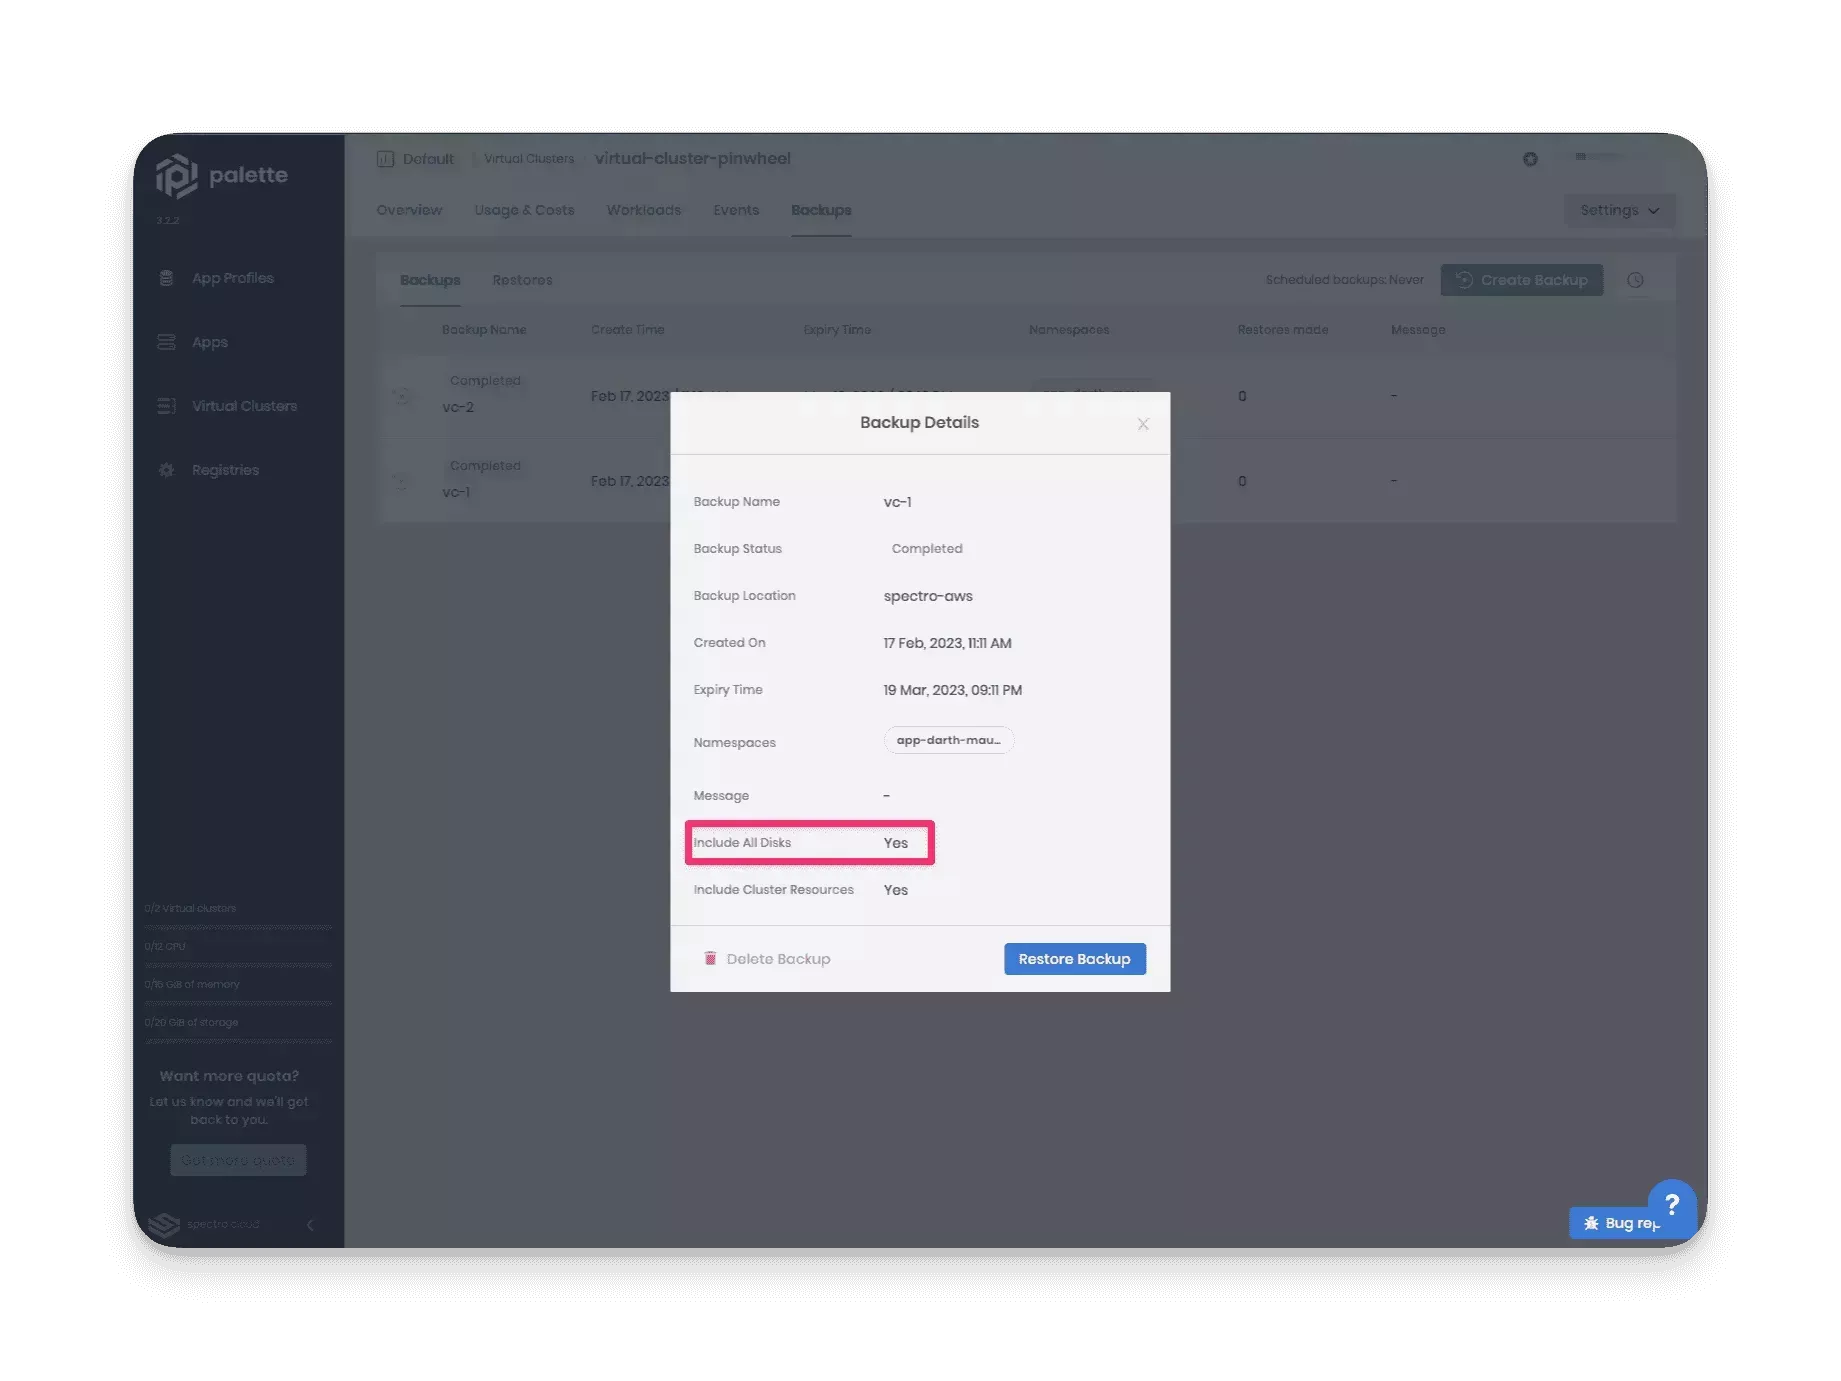The width and height of the screenshot is (1841, 1381).
Task: Click the Restore Backup button
Action: [x=1074, y=959]
